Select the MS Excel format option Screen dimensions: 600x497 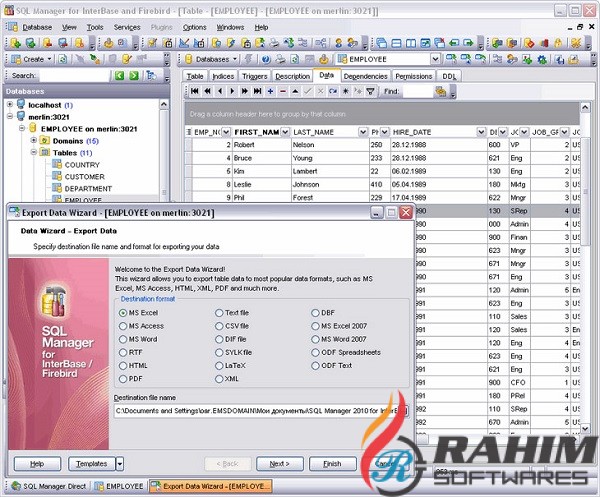139,313
